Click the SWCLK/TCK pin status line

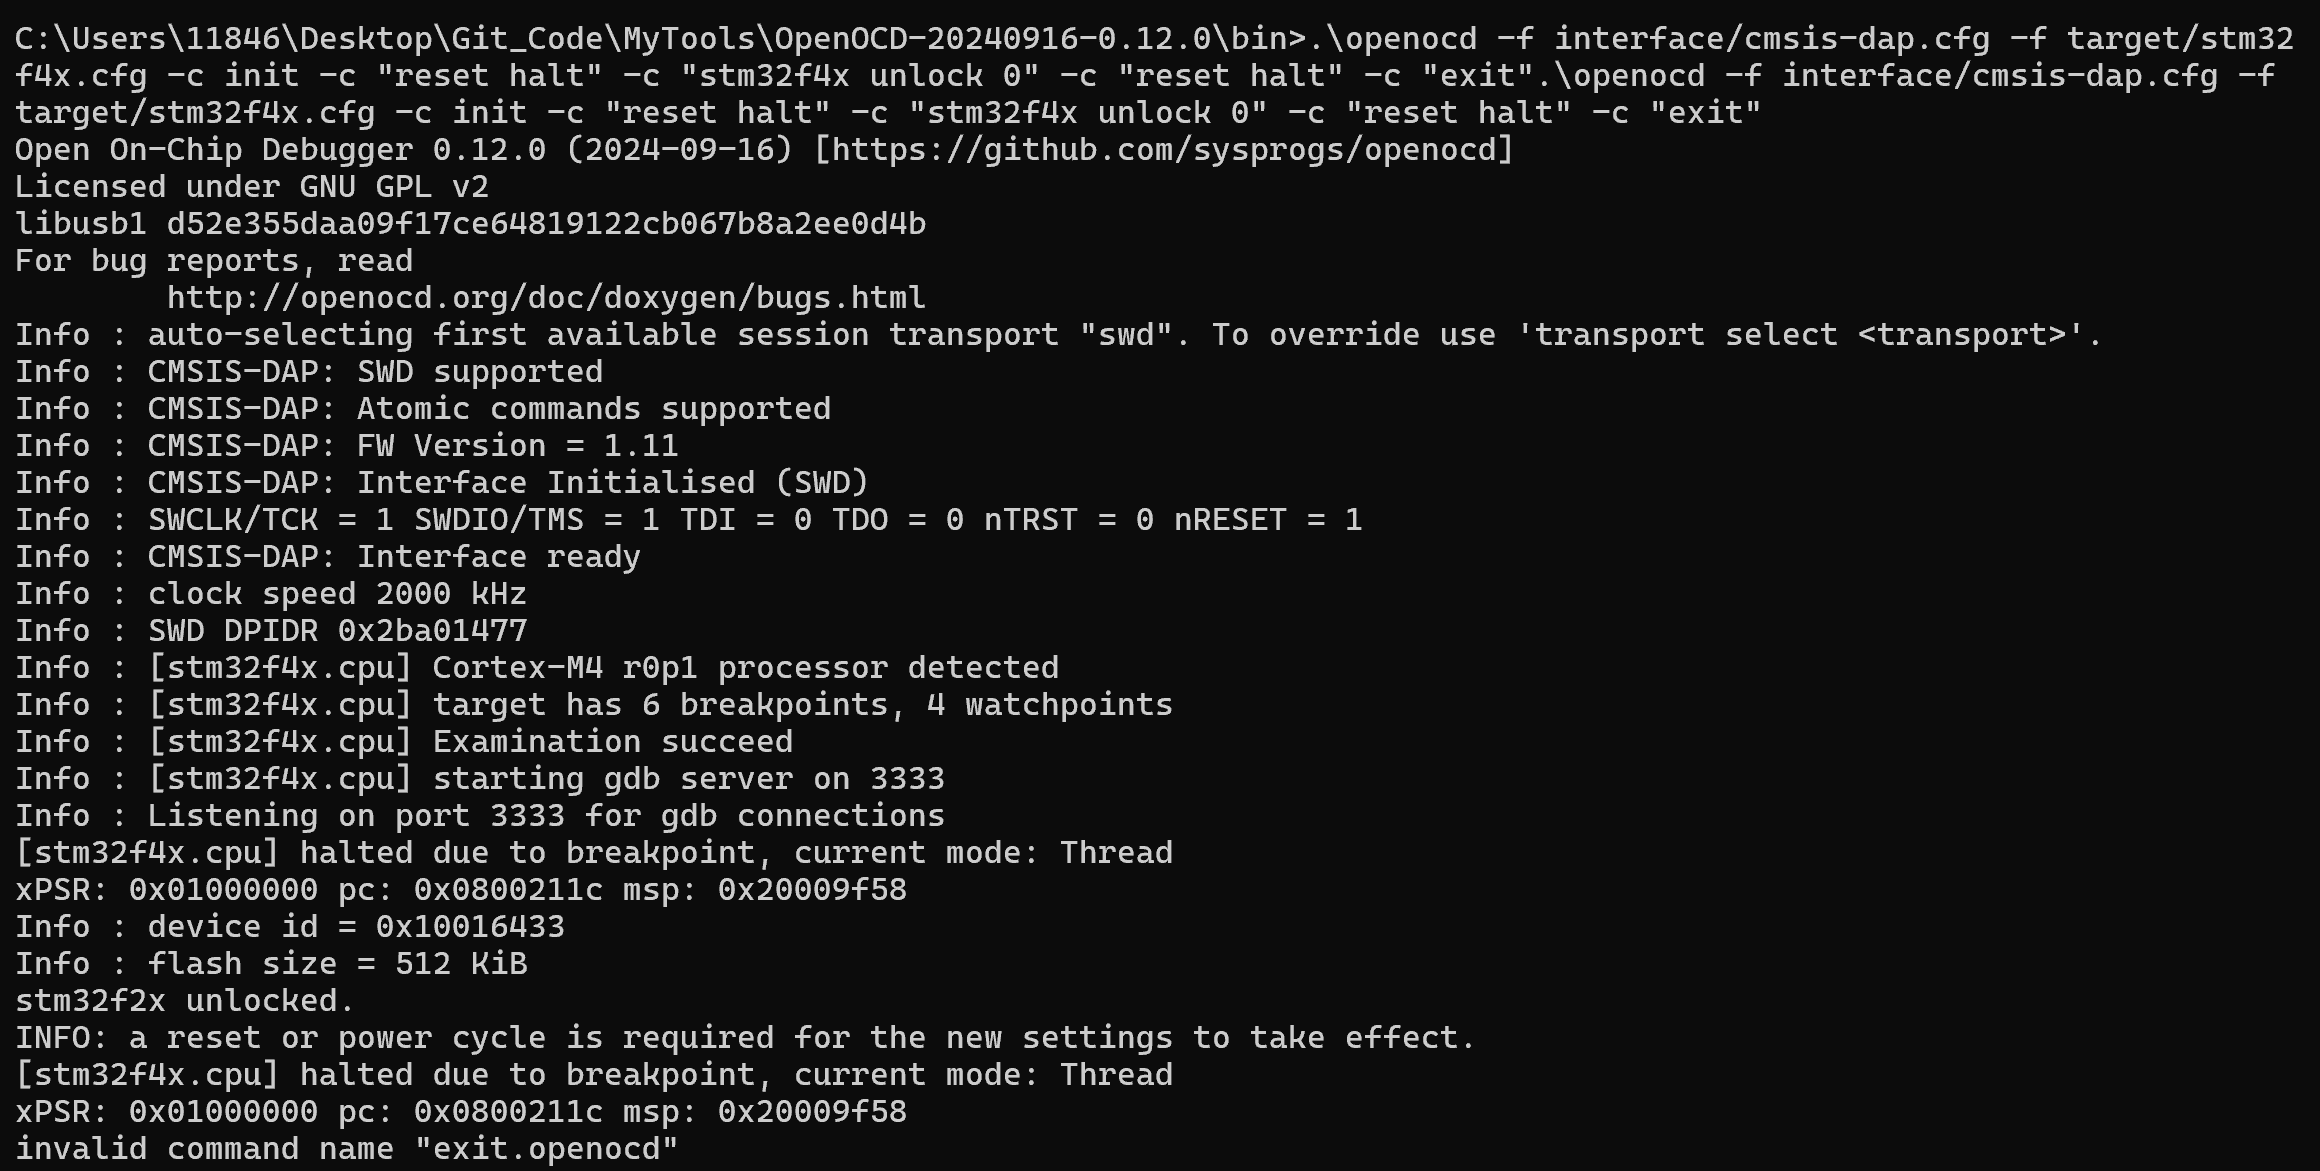(x=688, y=520)
